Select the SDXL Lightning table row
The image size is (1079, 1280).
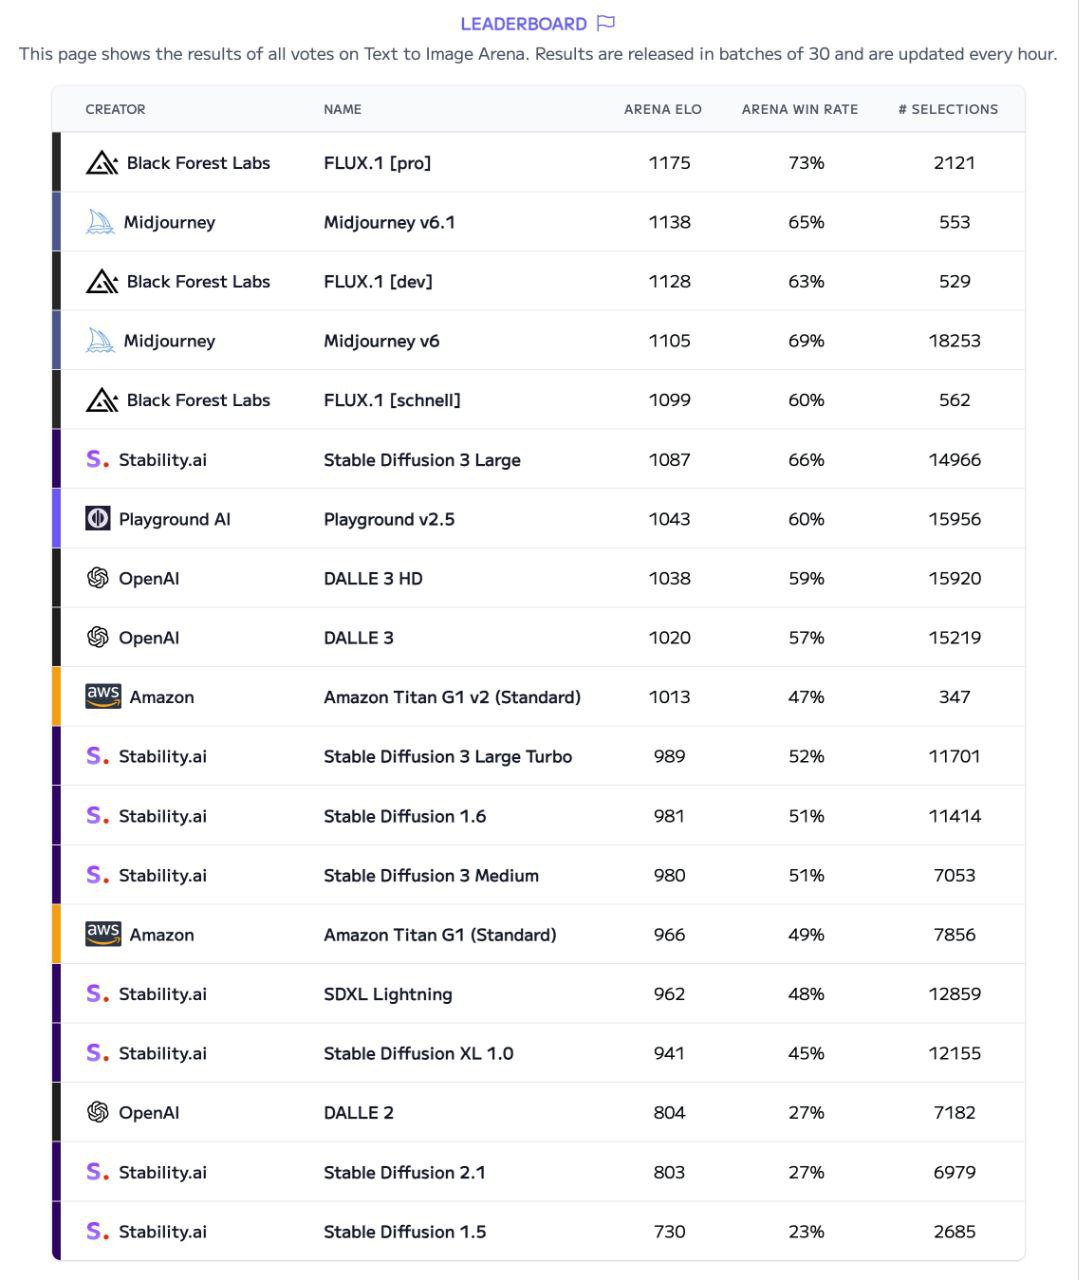[540, 994]
